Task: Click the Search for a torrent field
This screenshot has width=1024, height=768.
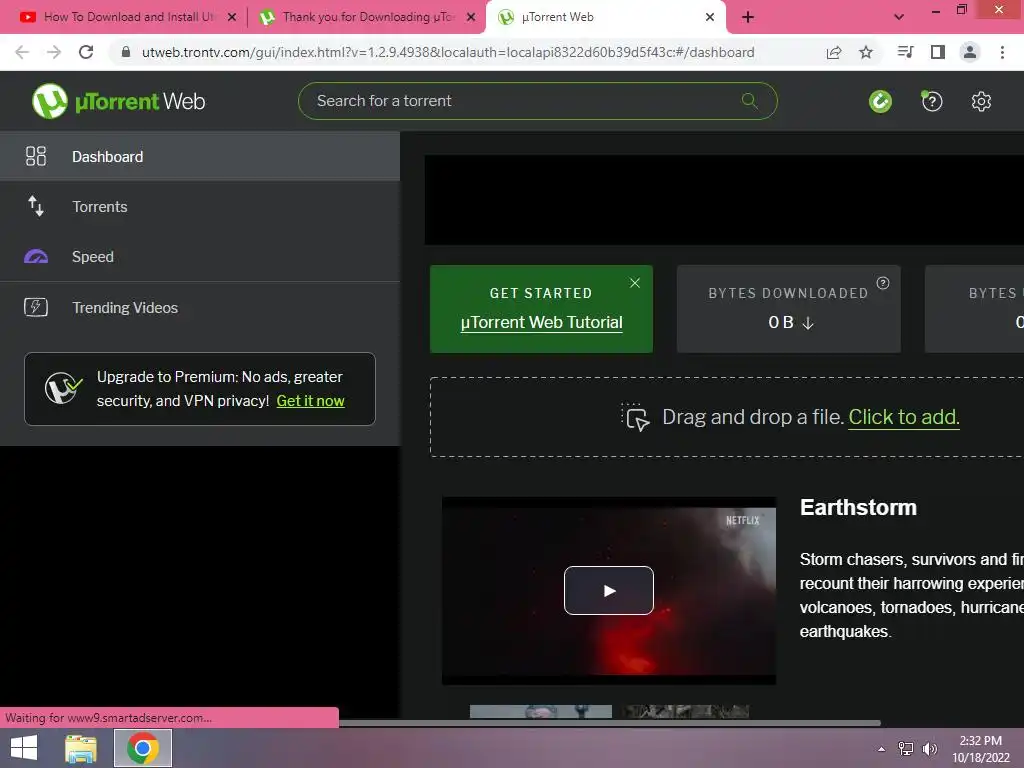Action: pyautogui.click(x=537, y=101)
